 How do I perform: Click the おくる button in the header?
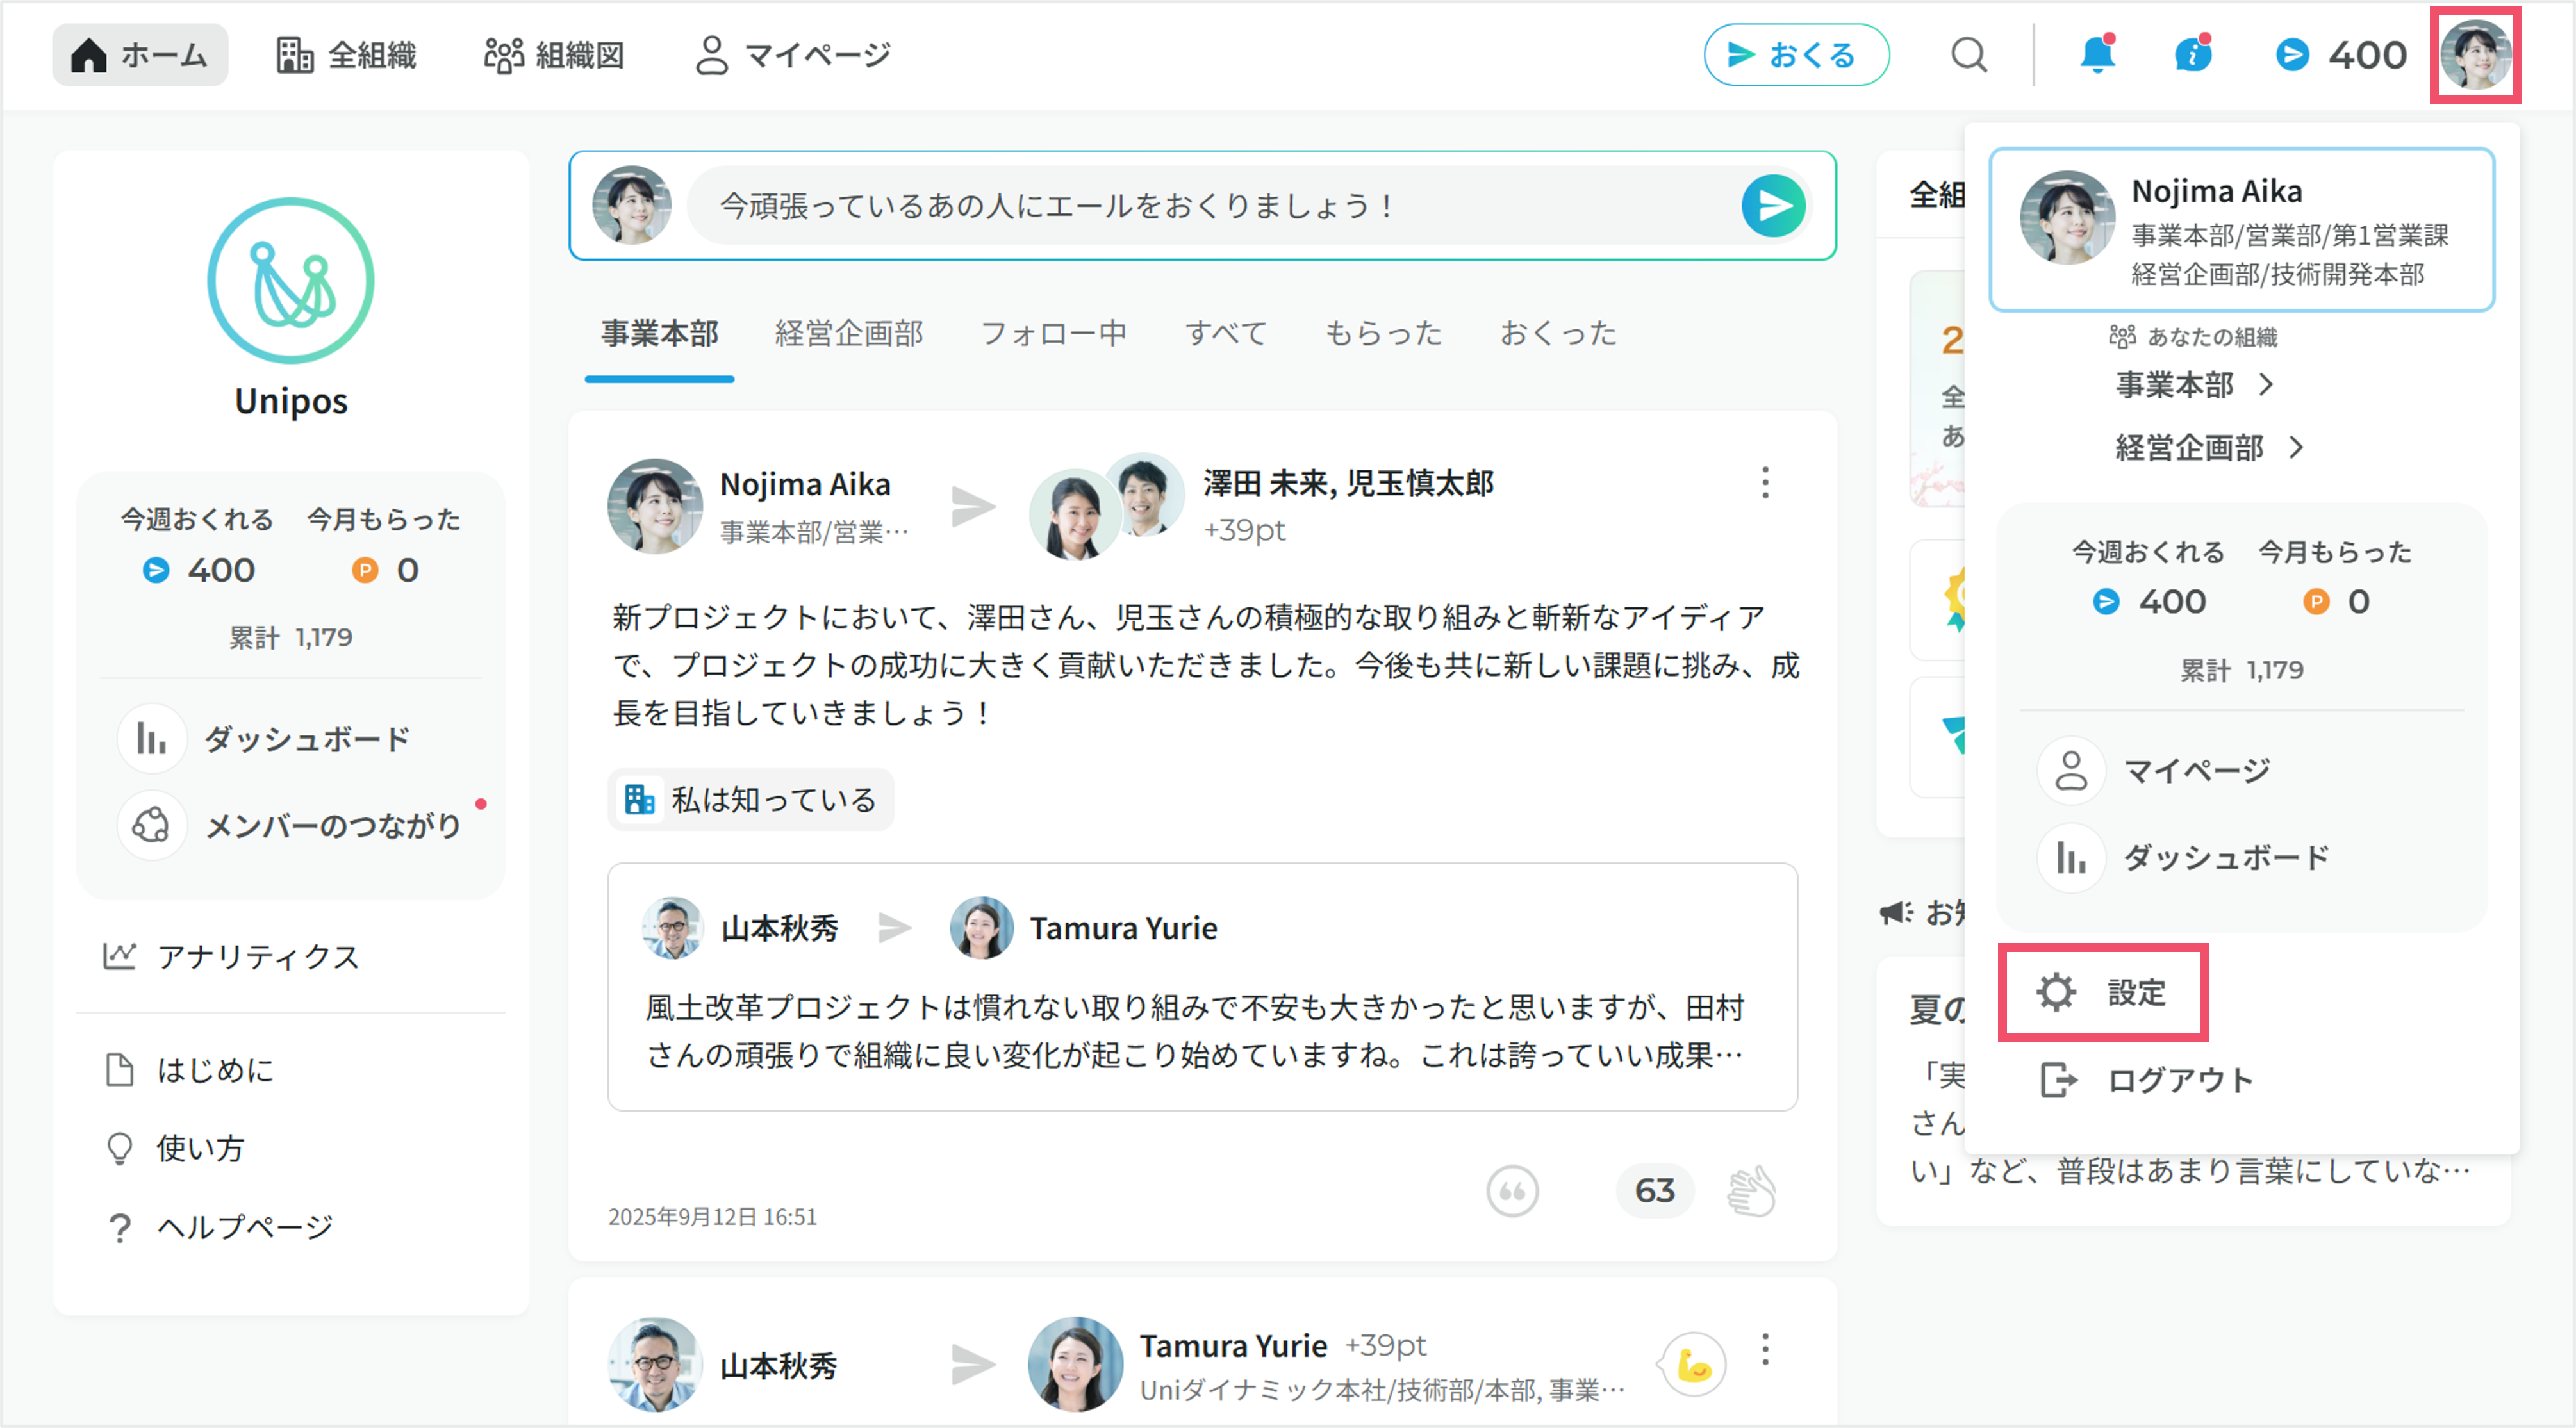1796,55
